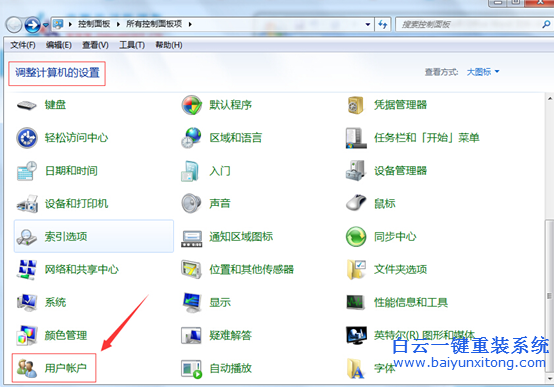Click the 位置和其他传感器 label
The width and height of the screenshot is (554, 388).
(x=252, y=270)
